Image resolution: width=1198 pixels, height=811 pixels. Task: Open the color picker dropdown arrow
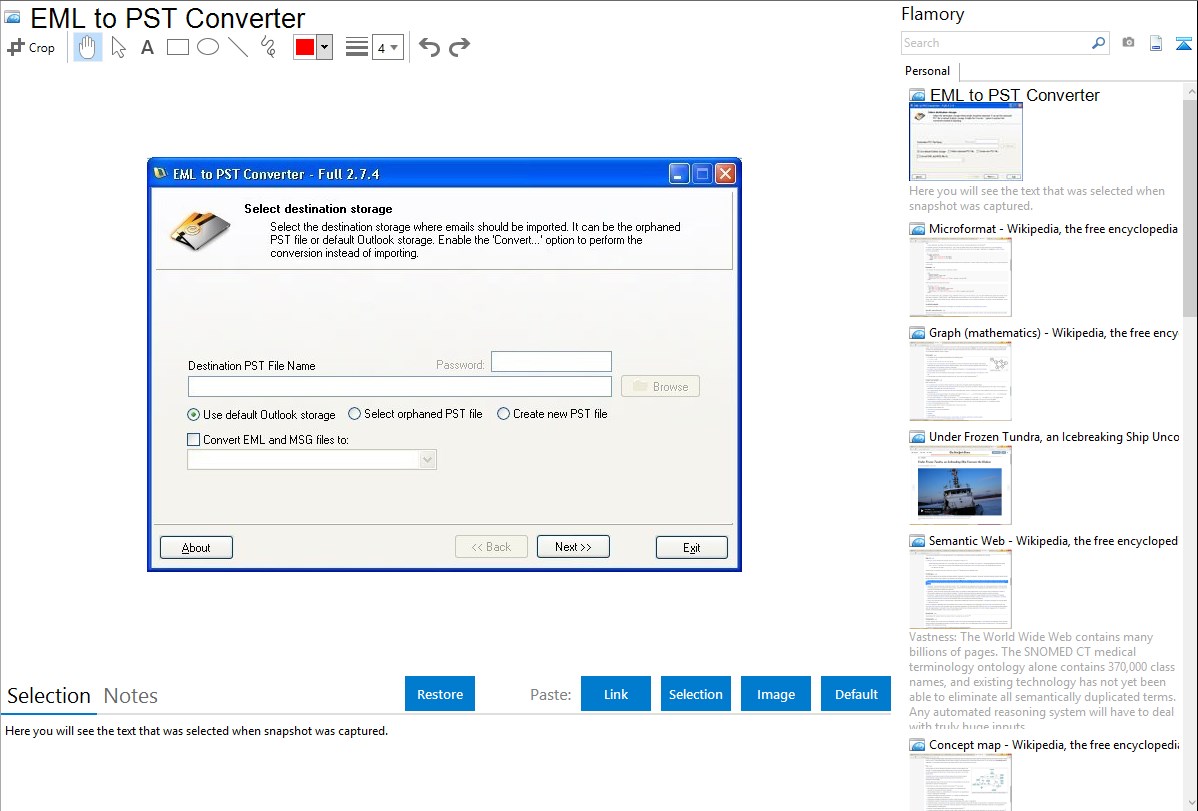coord(324,47)
